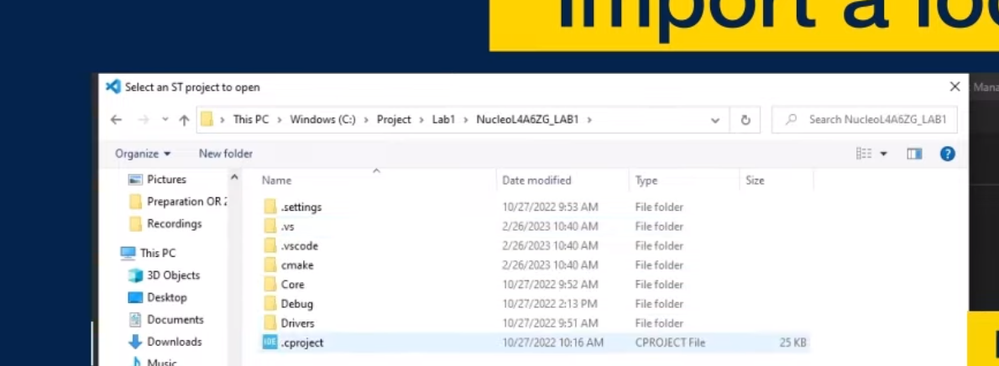Click sidebar scrollbar up arrow
Image resolution: width=999 pixels, height=366 pixels.
tap(234, 177)
